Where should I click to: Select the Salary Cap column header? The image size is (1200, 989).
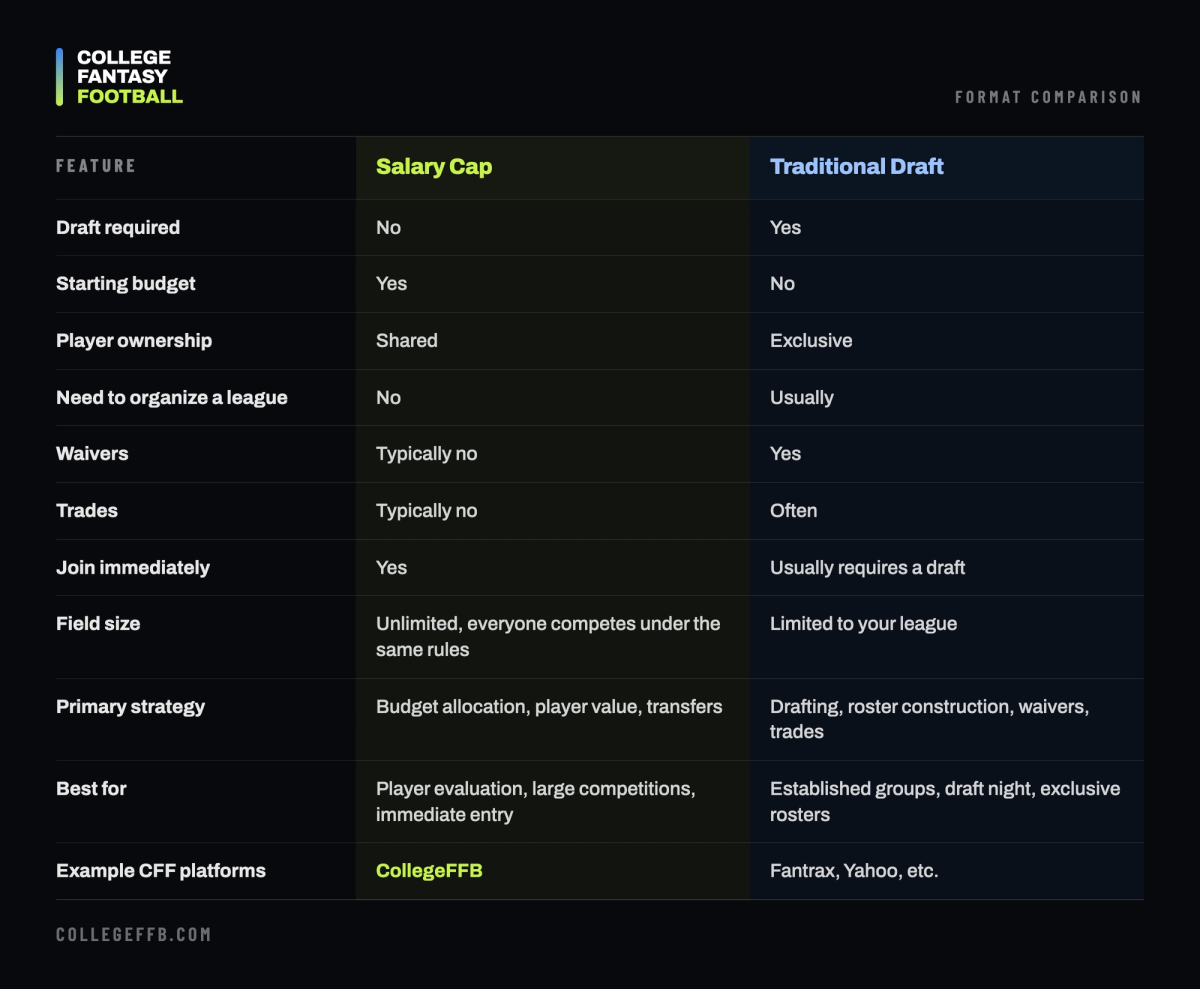(x=434, y=167)
